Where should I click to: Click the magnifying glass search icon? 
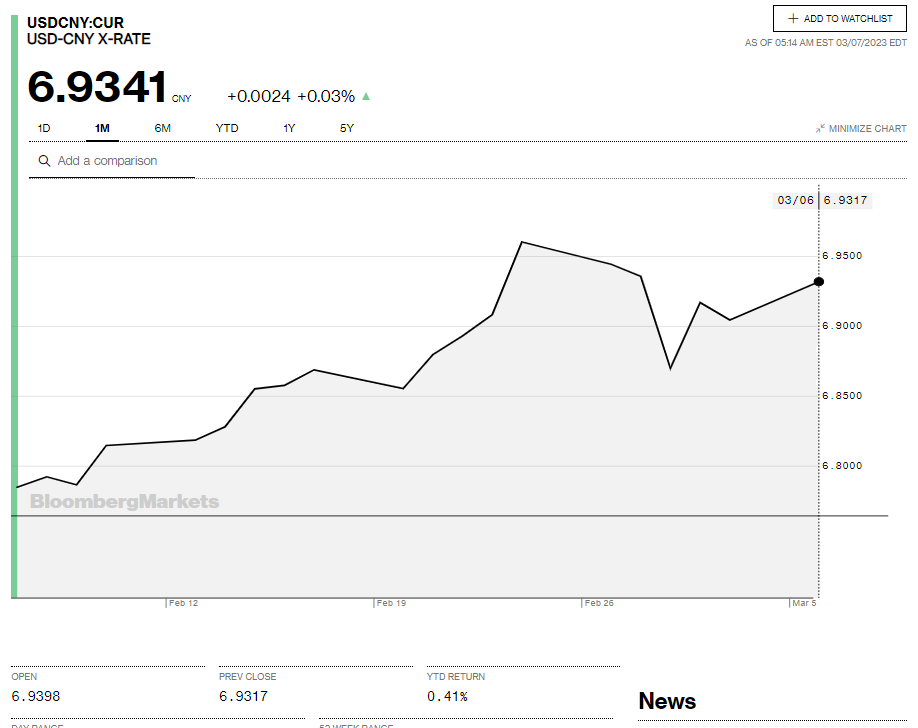[44, 161]
